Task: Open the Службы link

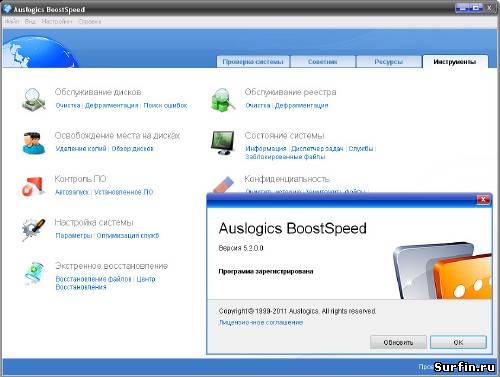Action: [361, 149]
